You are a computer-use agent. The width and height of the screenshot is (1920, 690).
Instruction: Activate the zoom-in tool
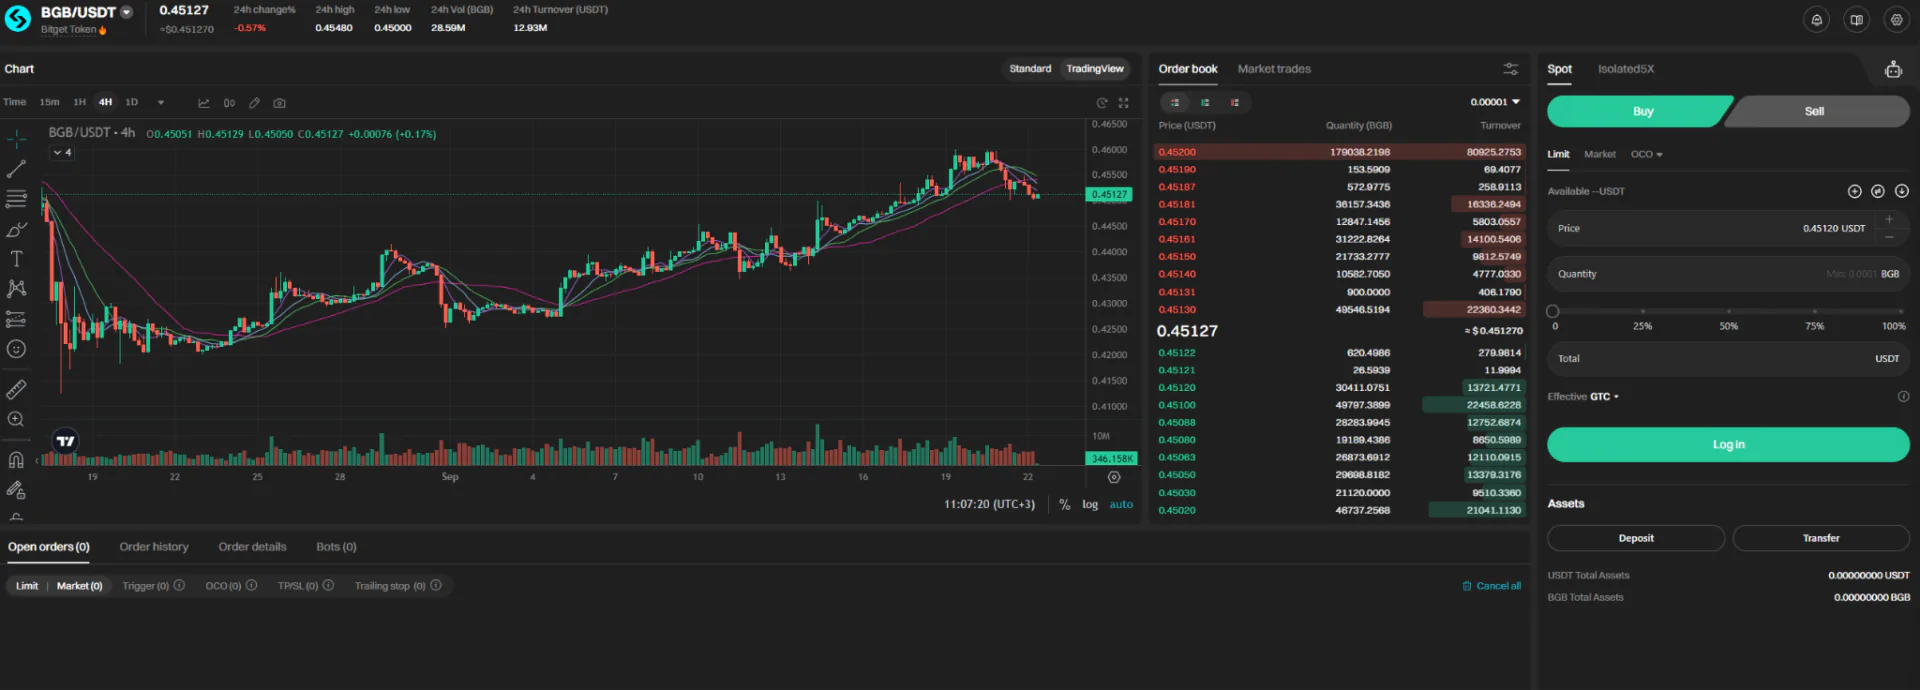(x=16, y=419)
